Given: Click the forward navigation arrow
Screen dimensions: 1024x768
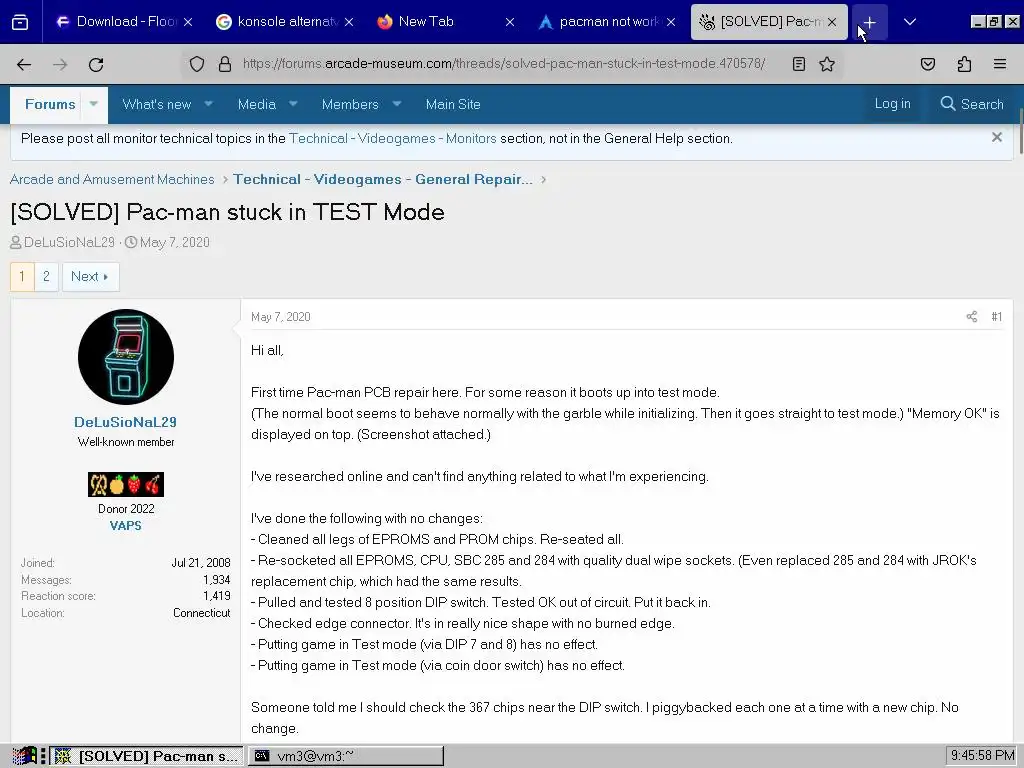Looking at the screenshot, I should pyautogui.click(x=60, y=64).
